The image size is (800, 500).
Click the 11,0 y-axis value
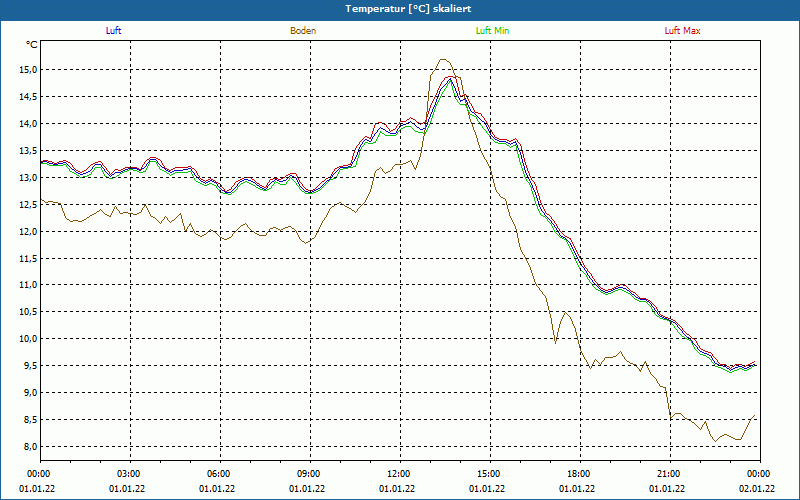coord(28,285)
